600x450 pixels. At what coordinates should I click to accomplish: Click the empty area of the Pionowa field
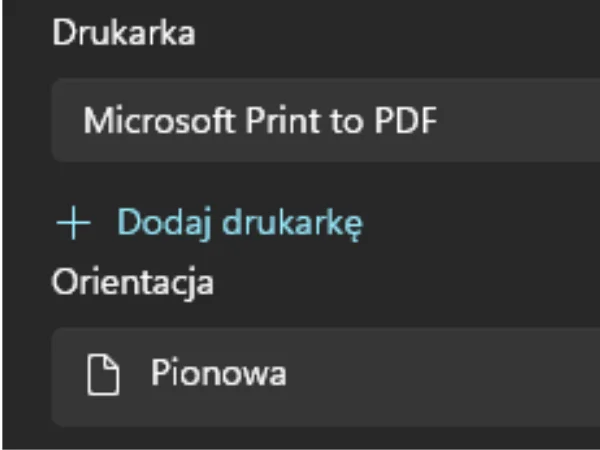(x=450, y=376)
